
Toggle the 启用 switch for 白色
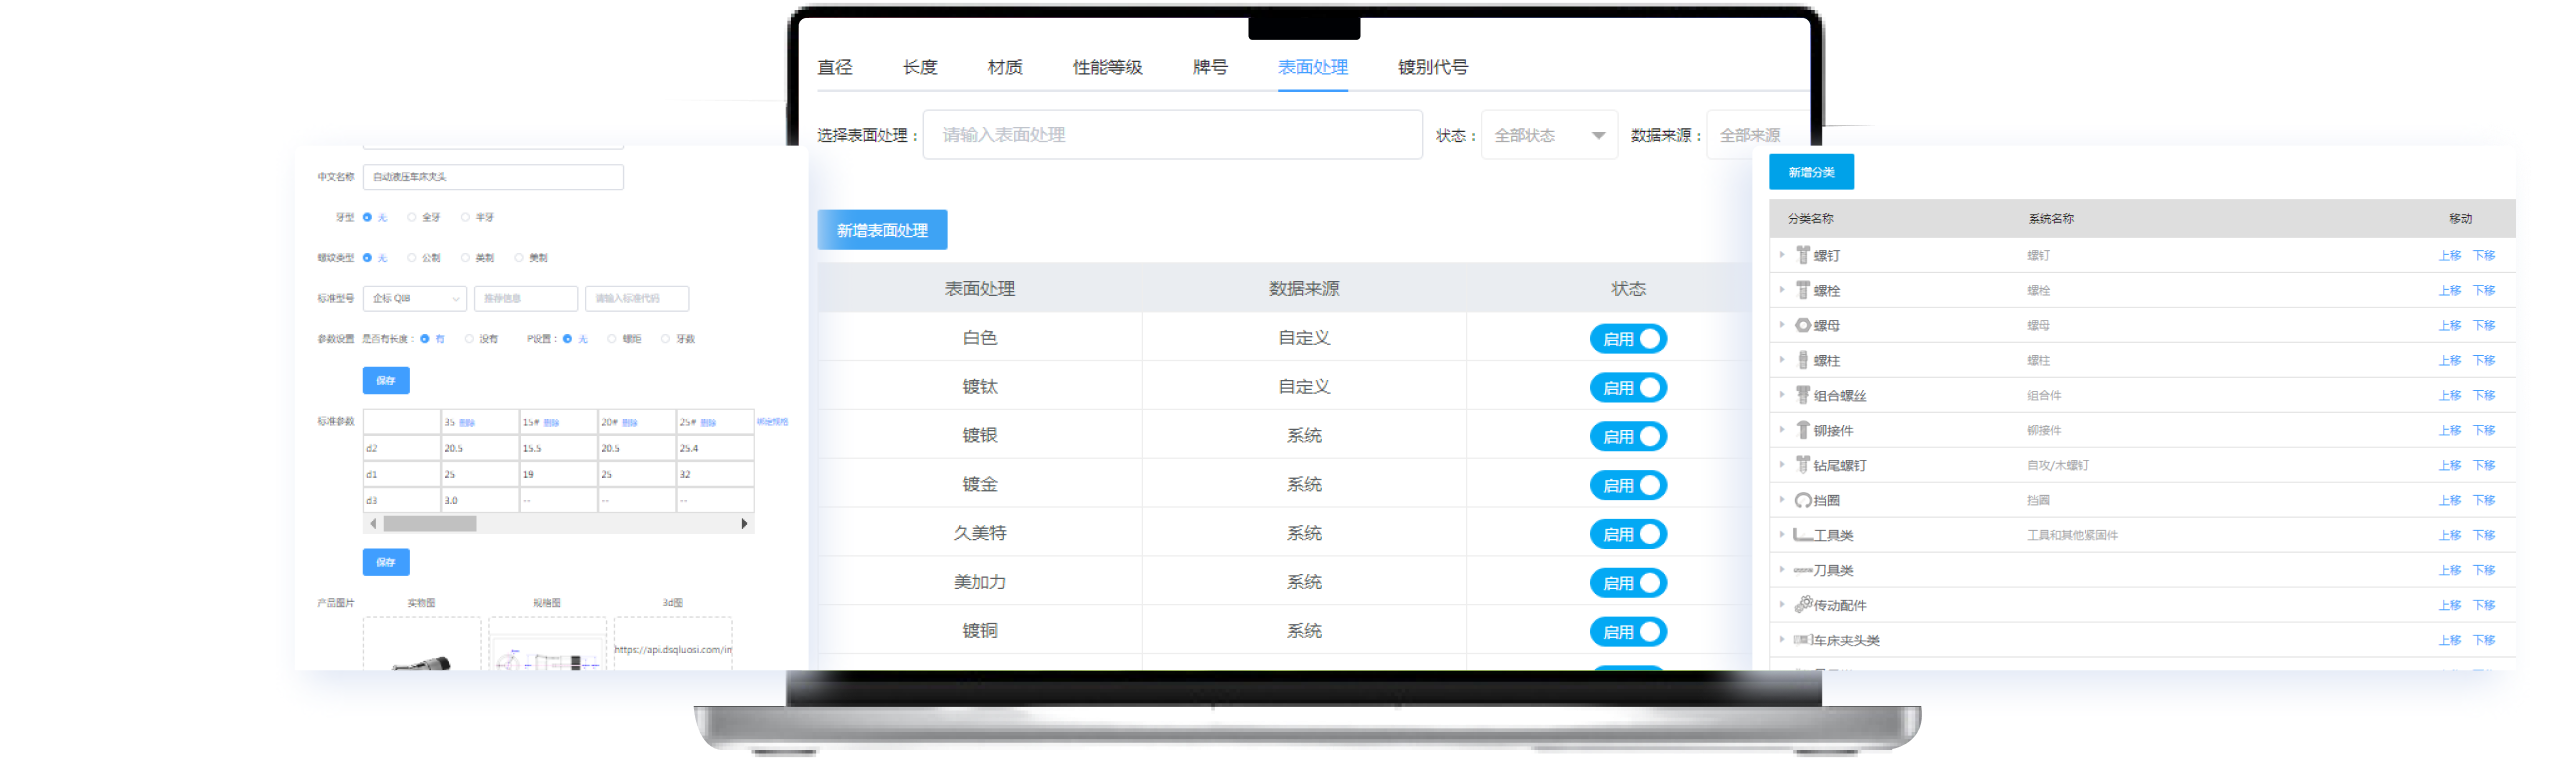click(x=1628, y=339)
